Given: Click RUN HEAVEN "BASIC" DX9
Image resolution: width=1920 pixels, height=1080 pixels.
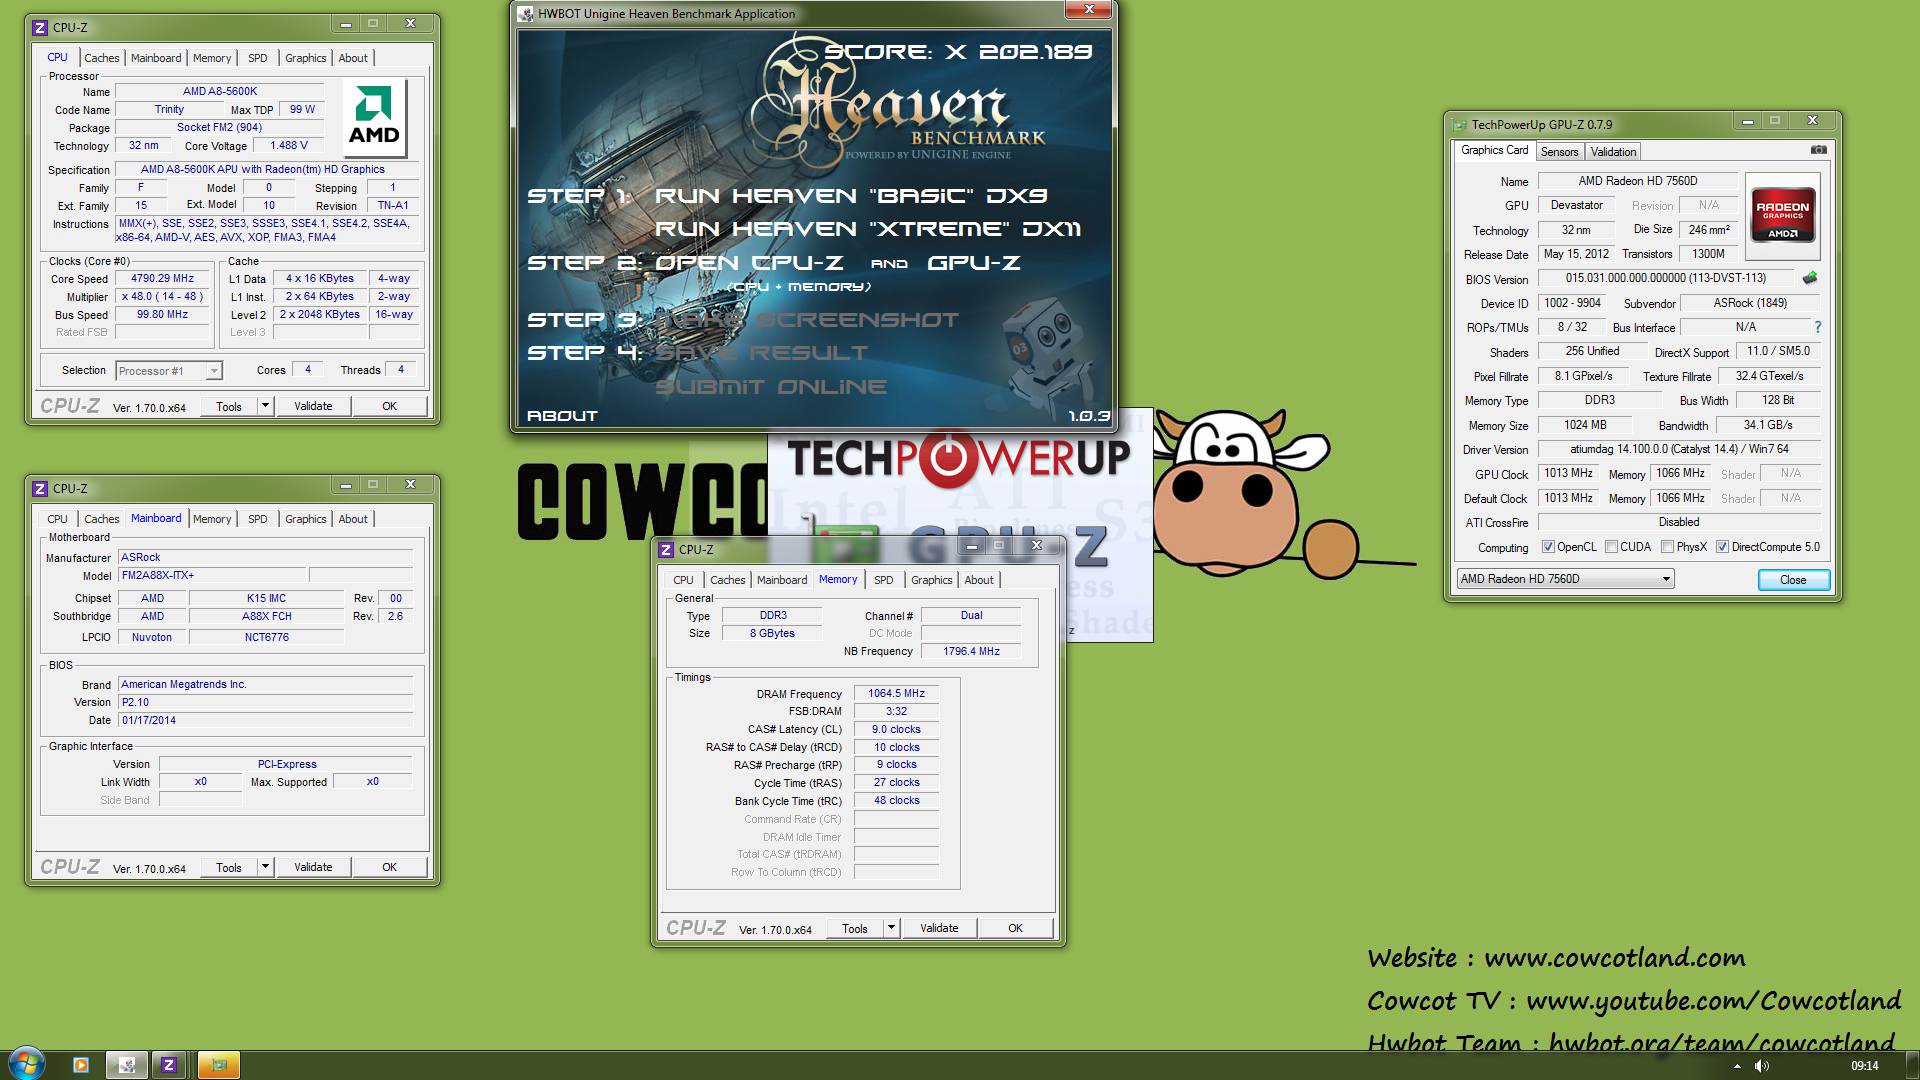Looking at the screenshot, I should click(851, 196).
